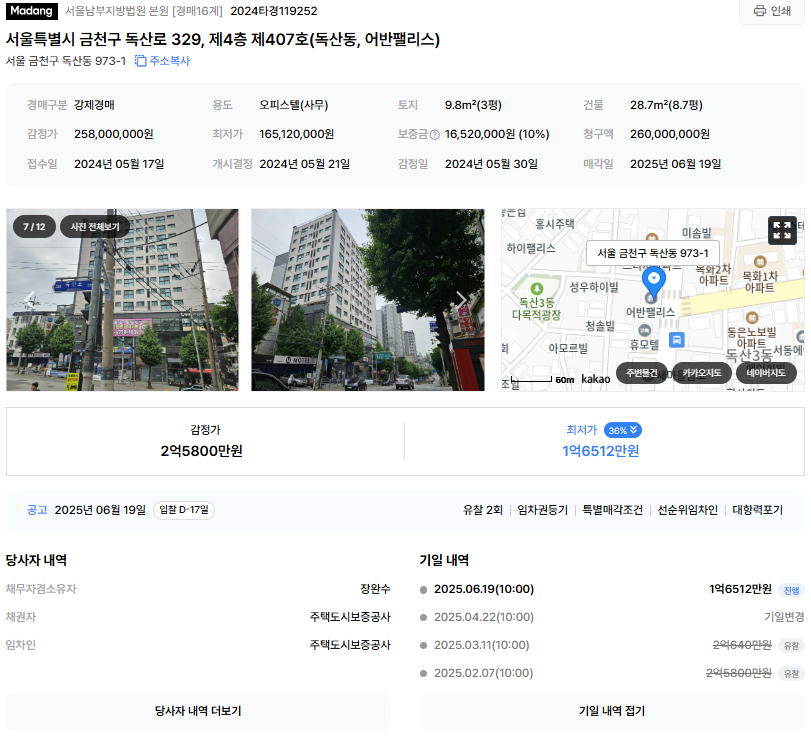Viewport: 811px width, 744px height.
Task: Select the 2025.03.11(10:00) schedule row
Action: click(x=612, y=645)
